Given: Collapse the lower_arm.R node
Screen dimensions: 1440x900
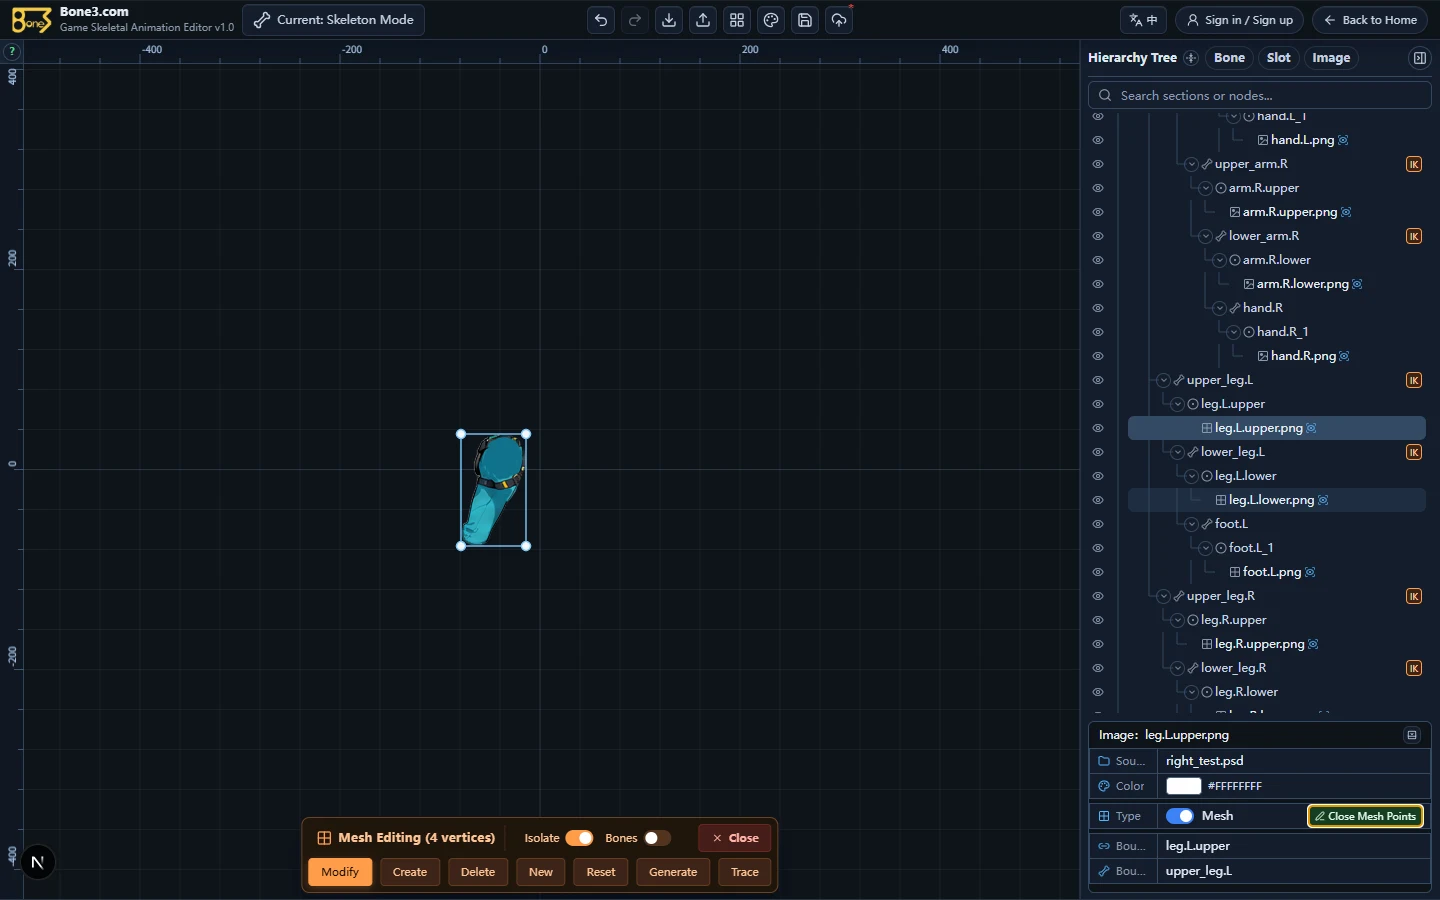Looking at the screenshot, I should tap(1206, 236).
